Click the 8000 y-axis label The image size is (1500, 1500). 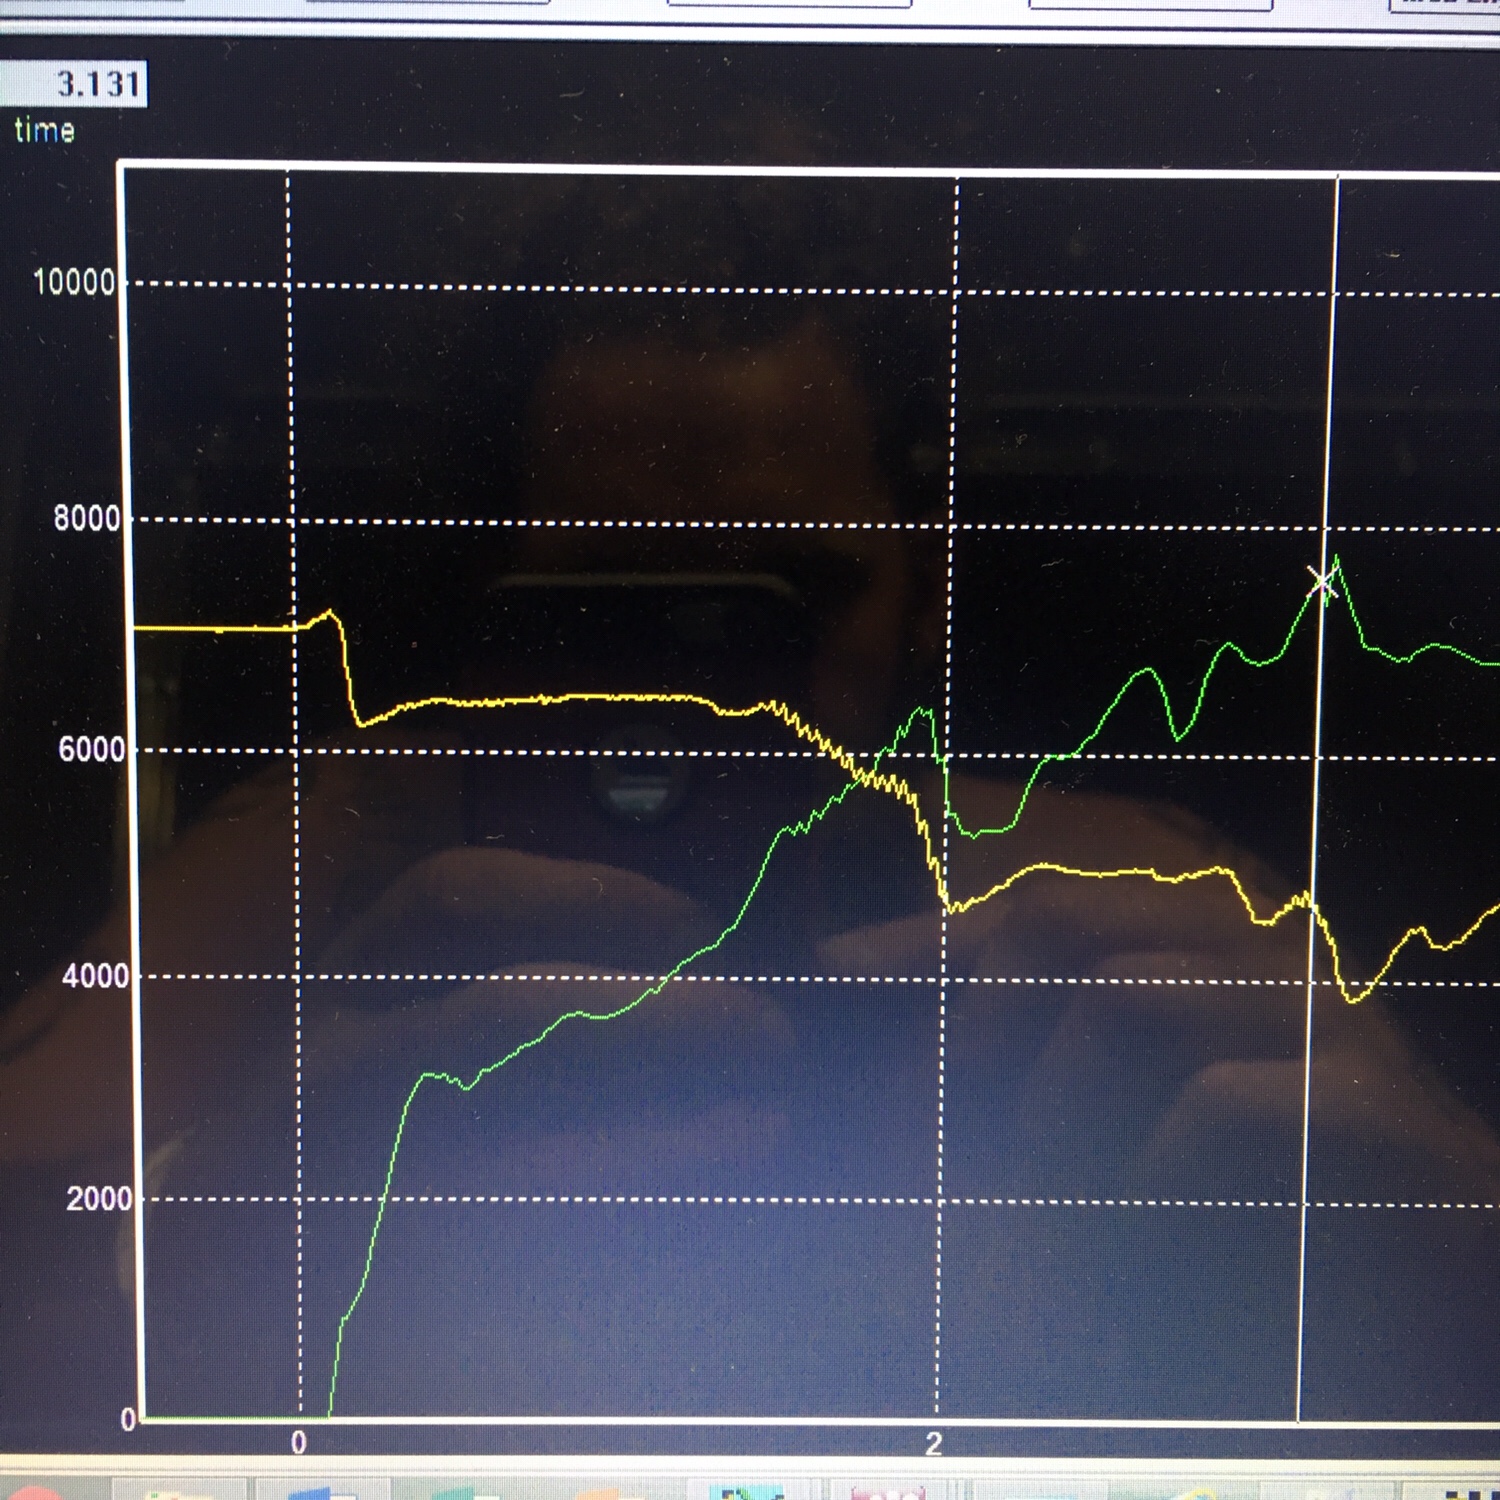coord(87,519)
